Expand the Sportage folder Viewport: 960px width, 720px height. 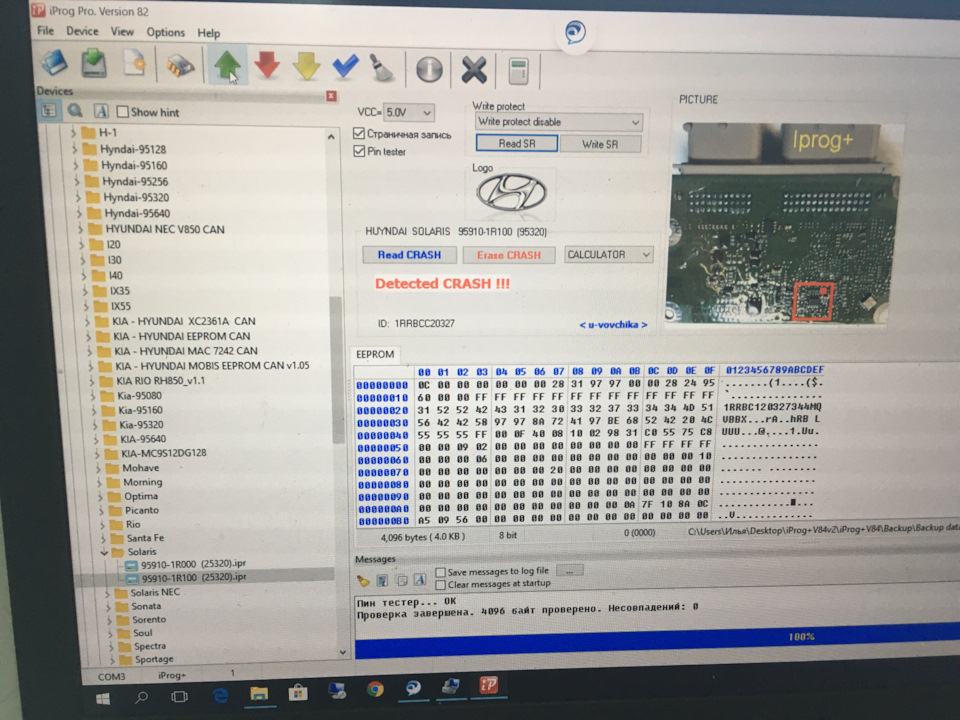click(111, 659)
